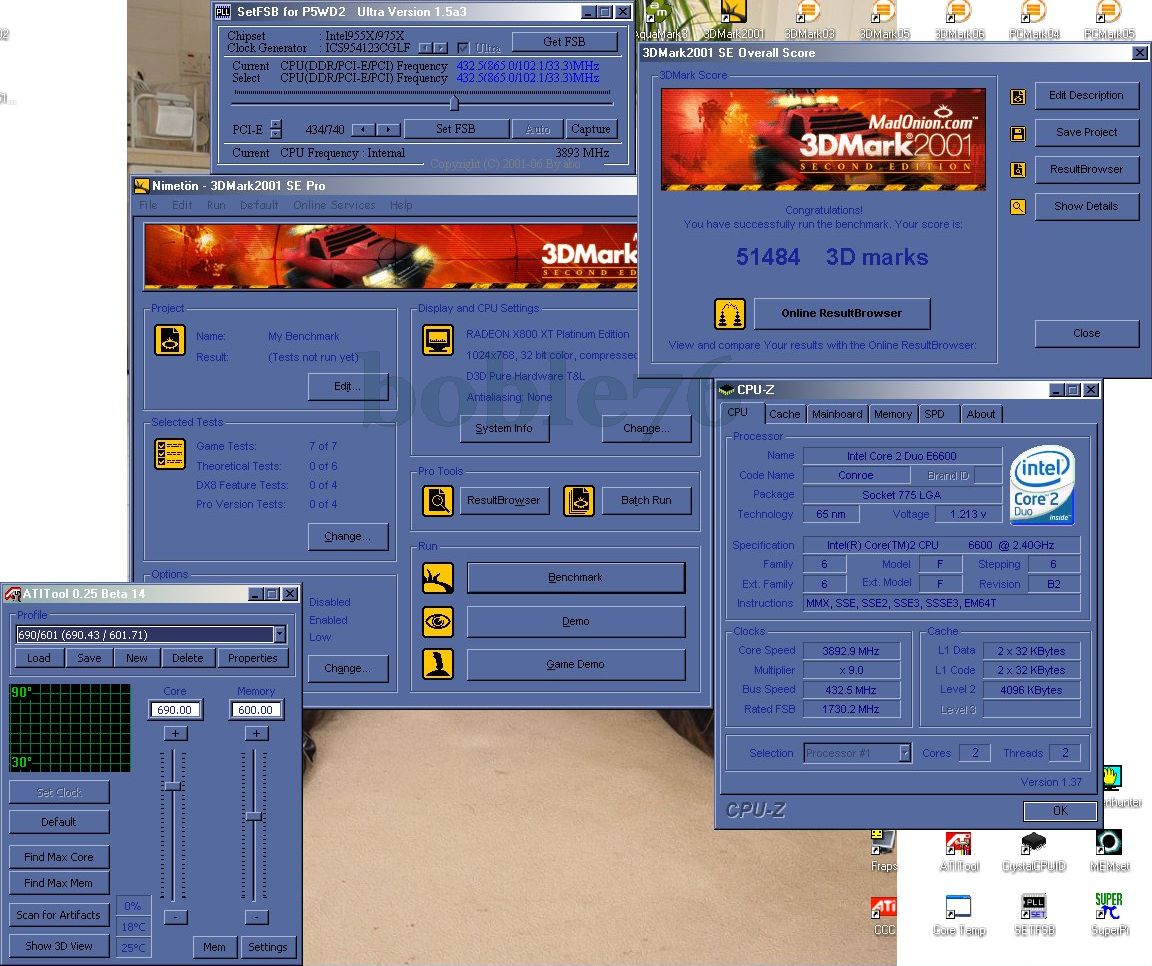Click the PCI-E spinner in SetFSB
1152x966 pixels.
276,129
